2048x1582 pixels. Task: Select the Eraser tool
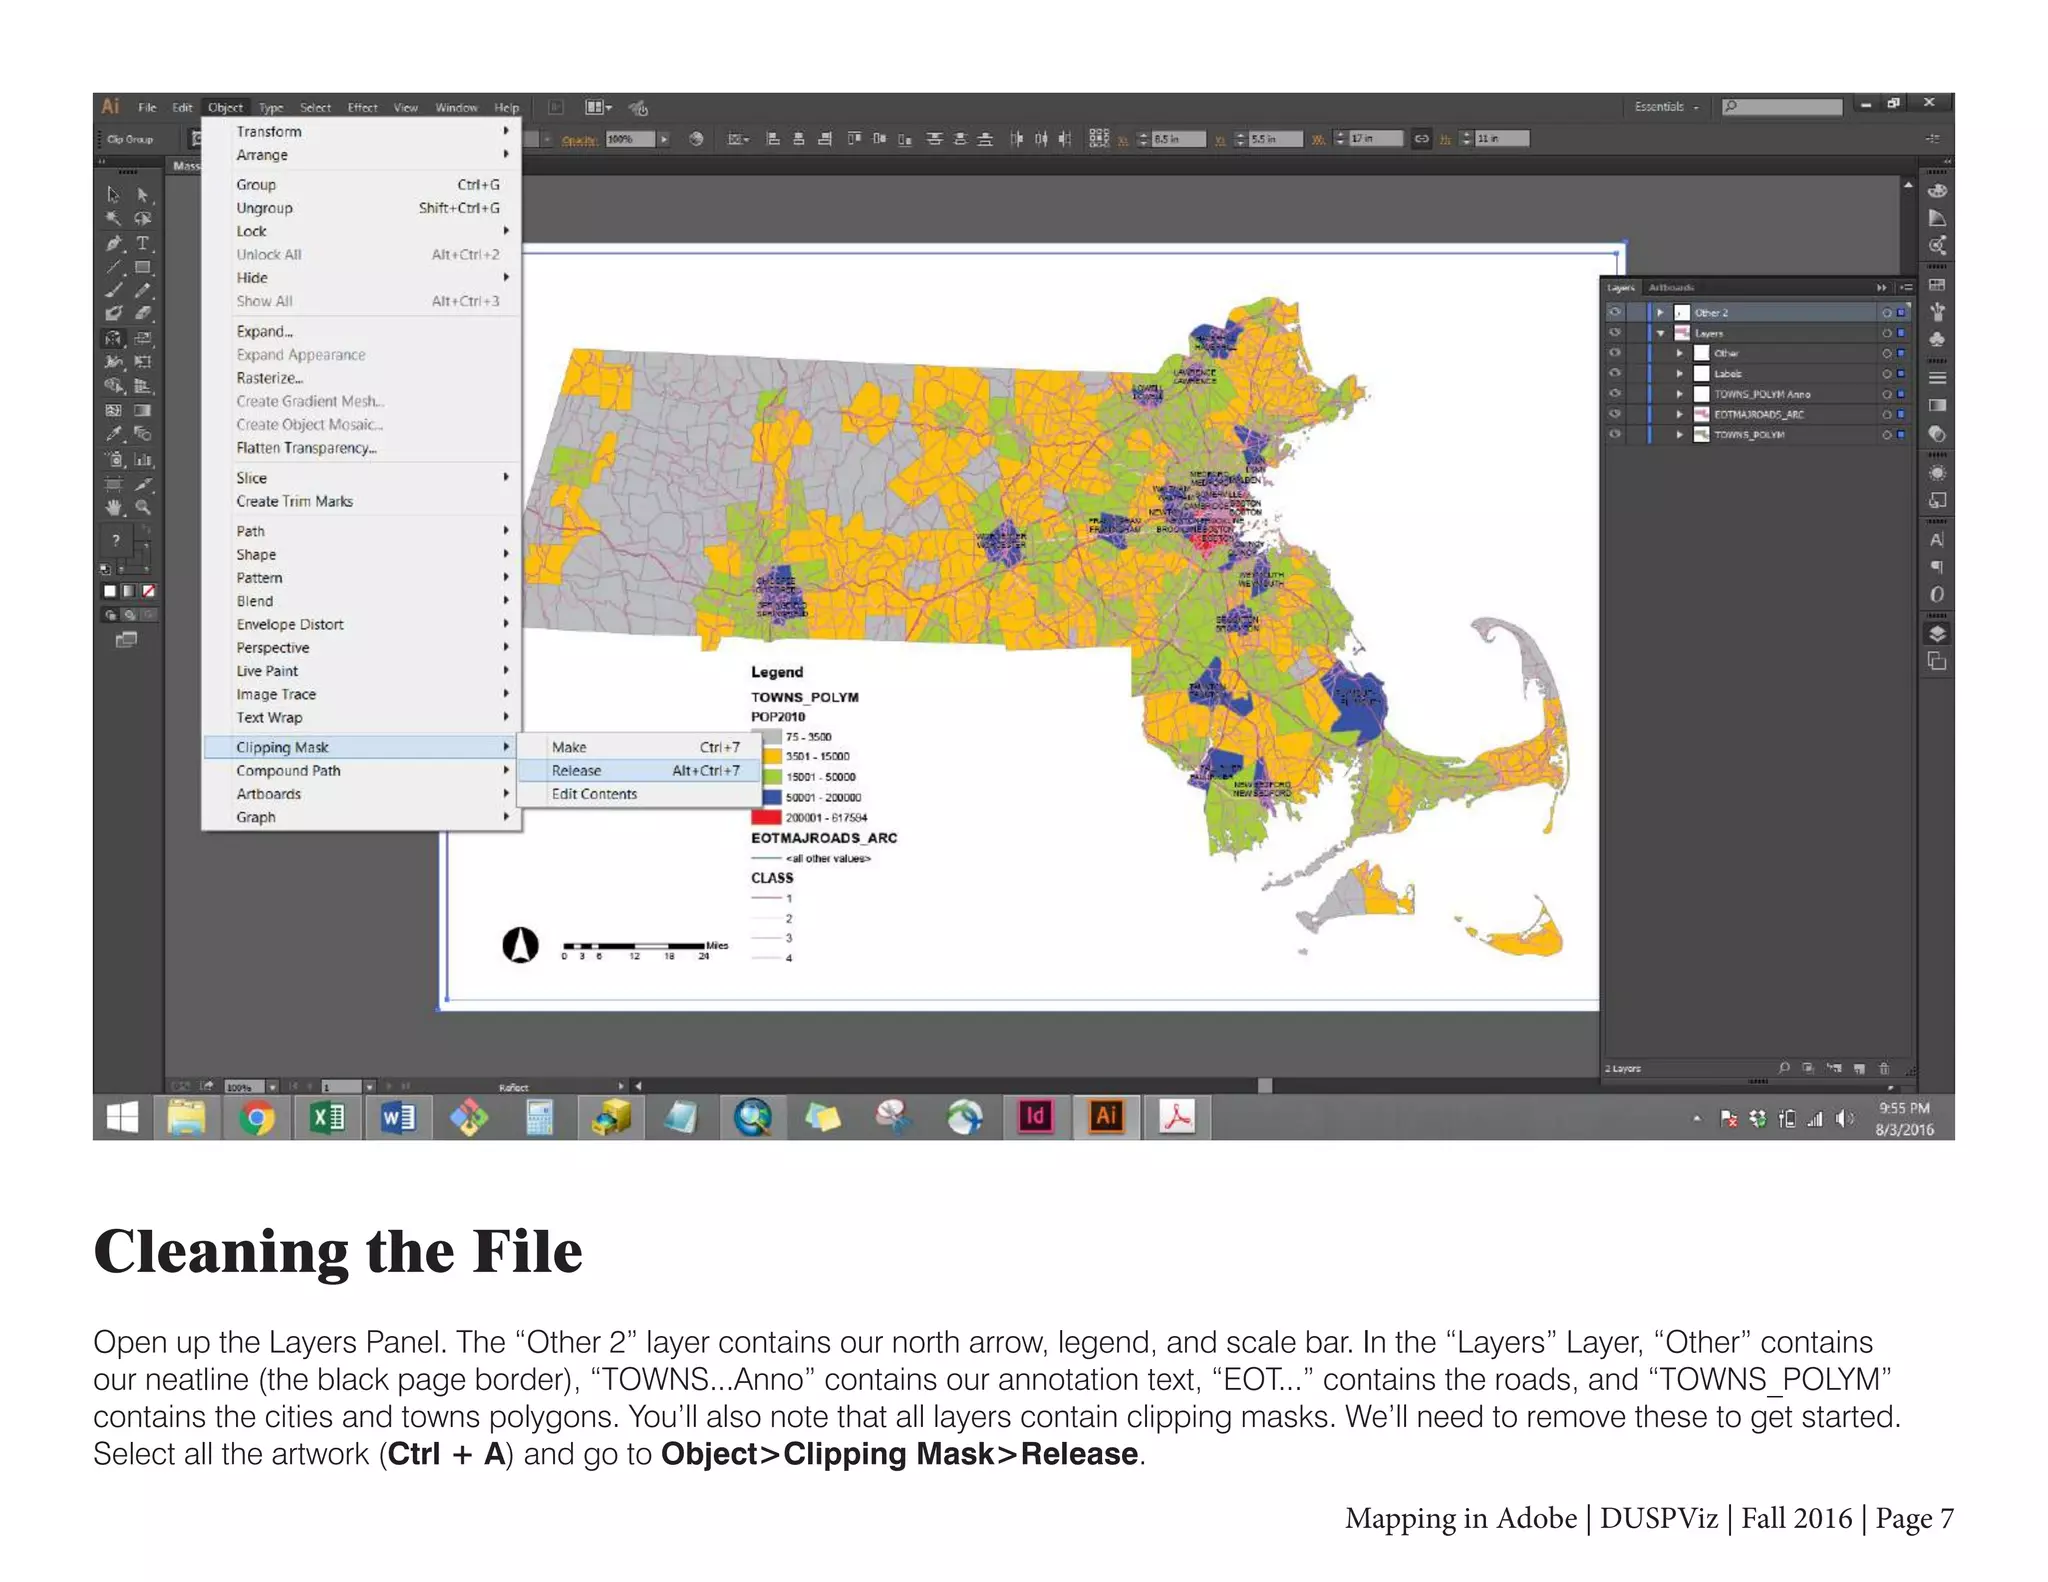pyautogui.click(x=143, y=314)
